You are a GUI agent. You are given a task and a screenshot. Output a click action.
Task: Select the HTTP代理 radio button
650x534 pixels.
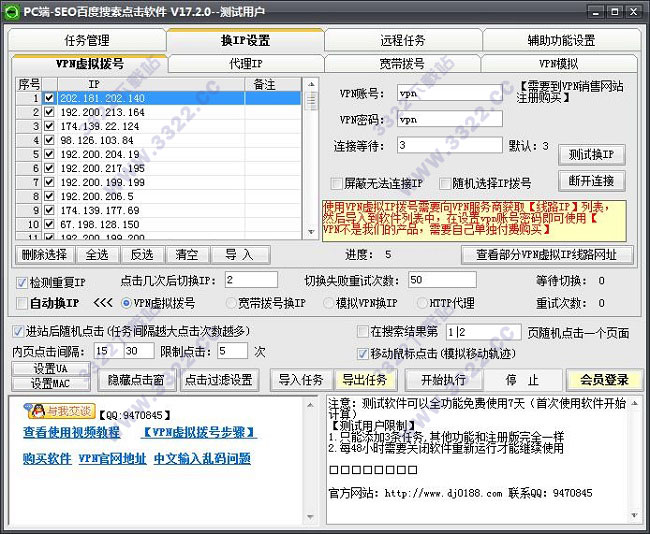[x=420, y=303]
